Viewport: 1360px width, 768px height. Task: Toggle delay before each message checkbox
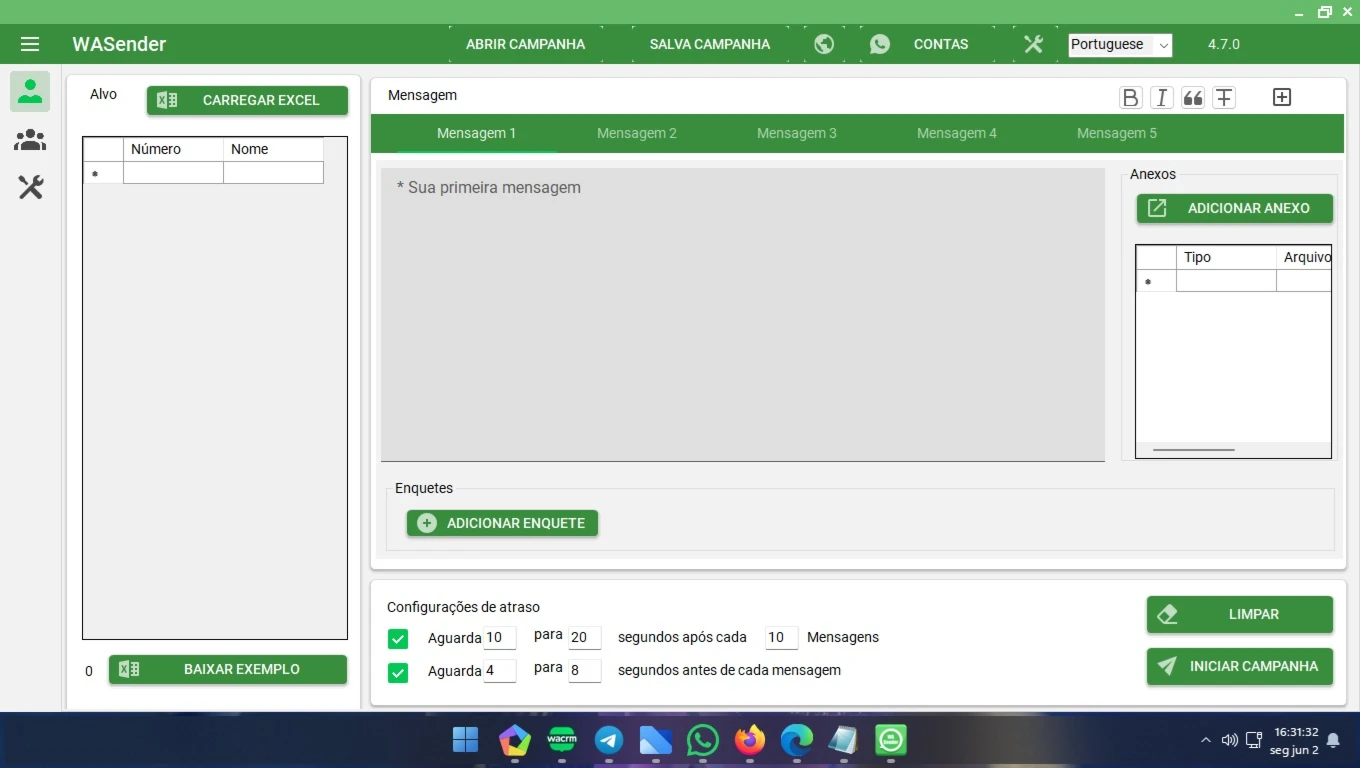[x=398, y=672]
